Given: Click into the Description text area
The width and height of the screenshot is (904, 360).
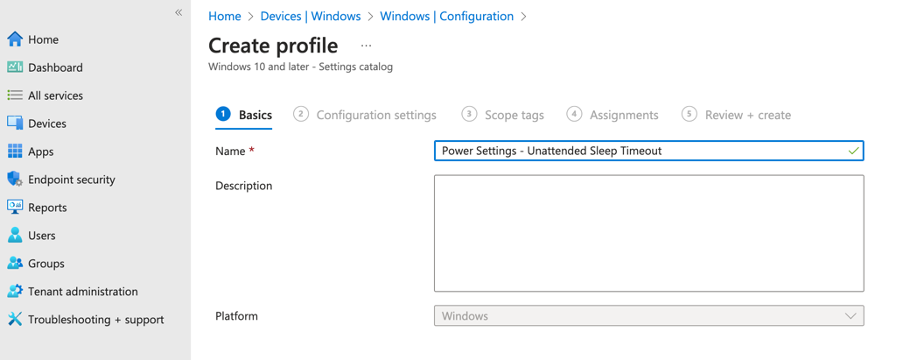Looking at the screenshot, I should [649, 233].
